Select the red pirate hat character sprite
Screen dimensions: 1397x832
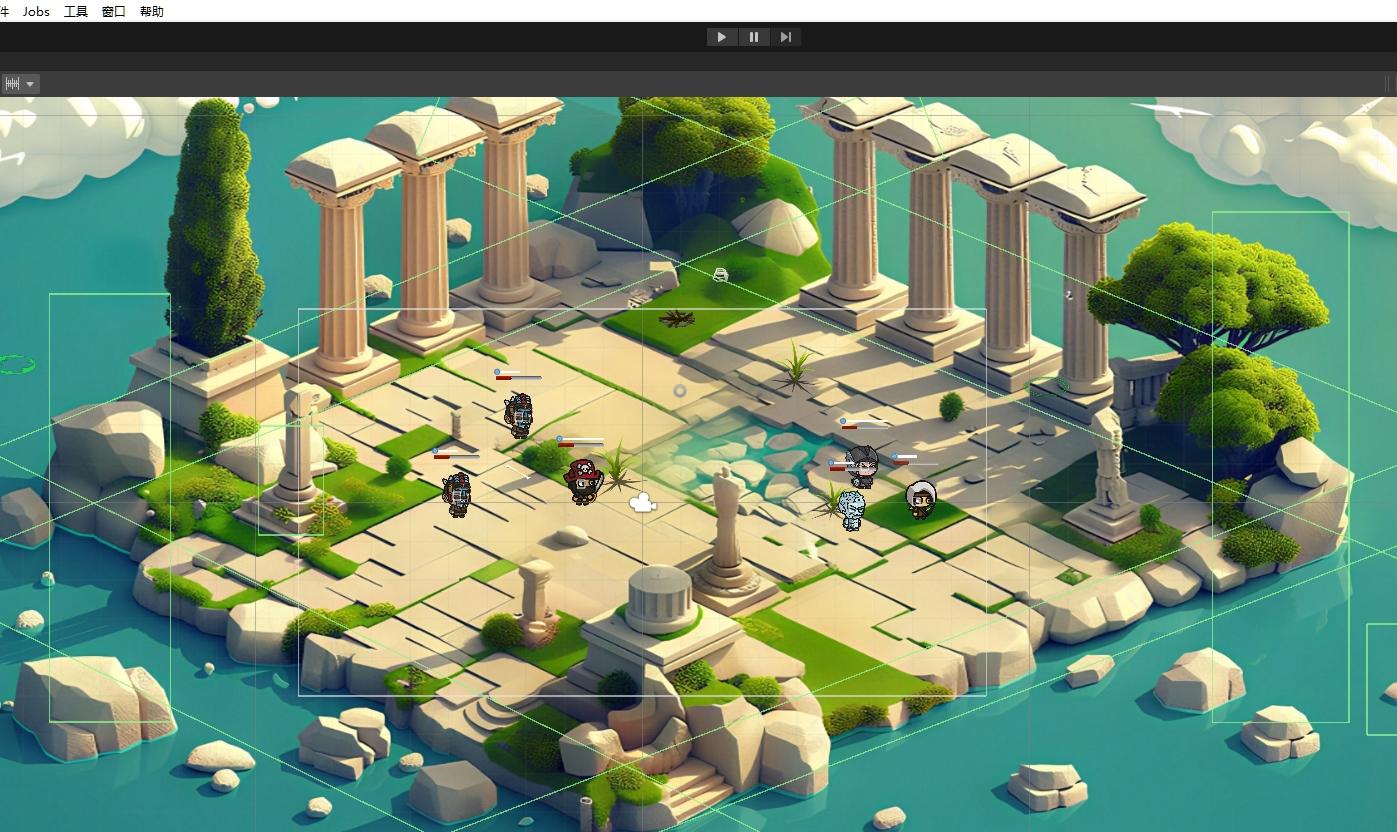(583, 480)
